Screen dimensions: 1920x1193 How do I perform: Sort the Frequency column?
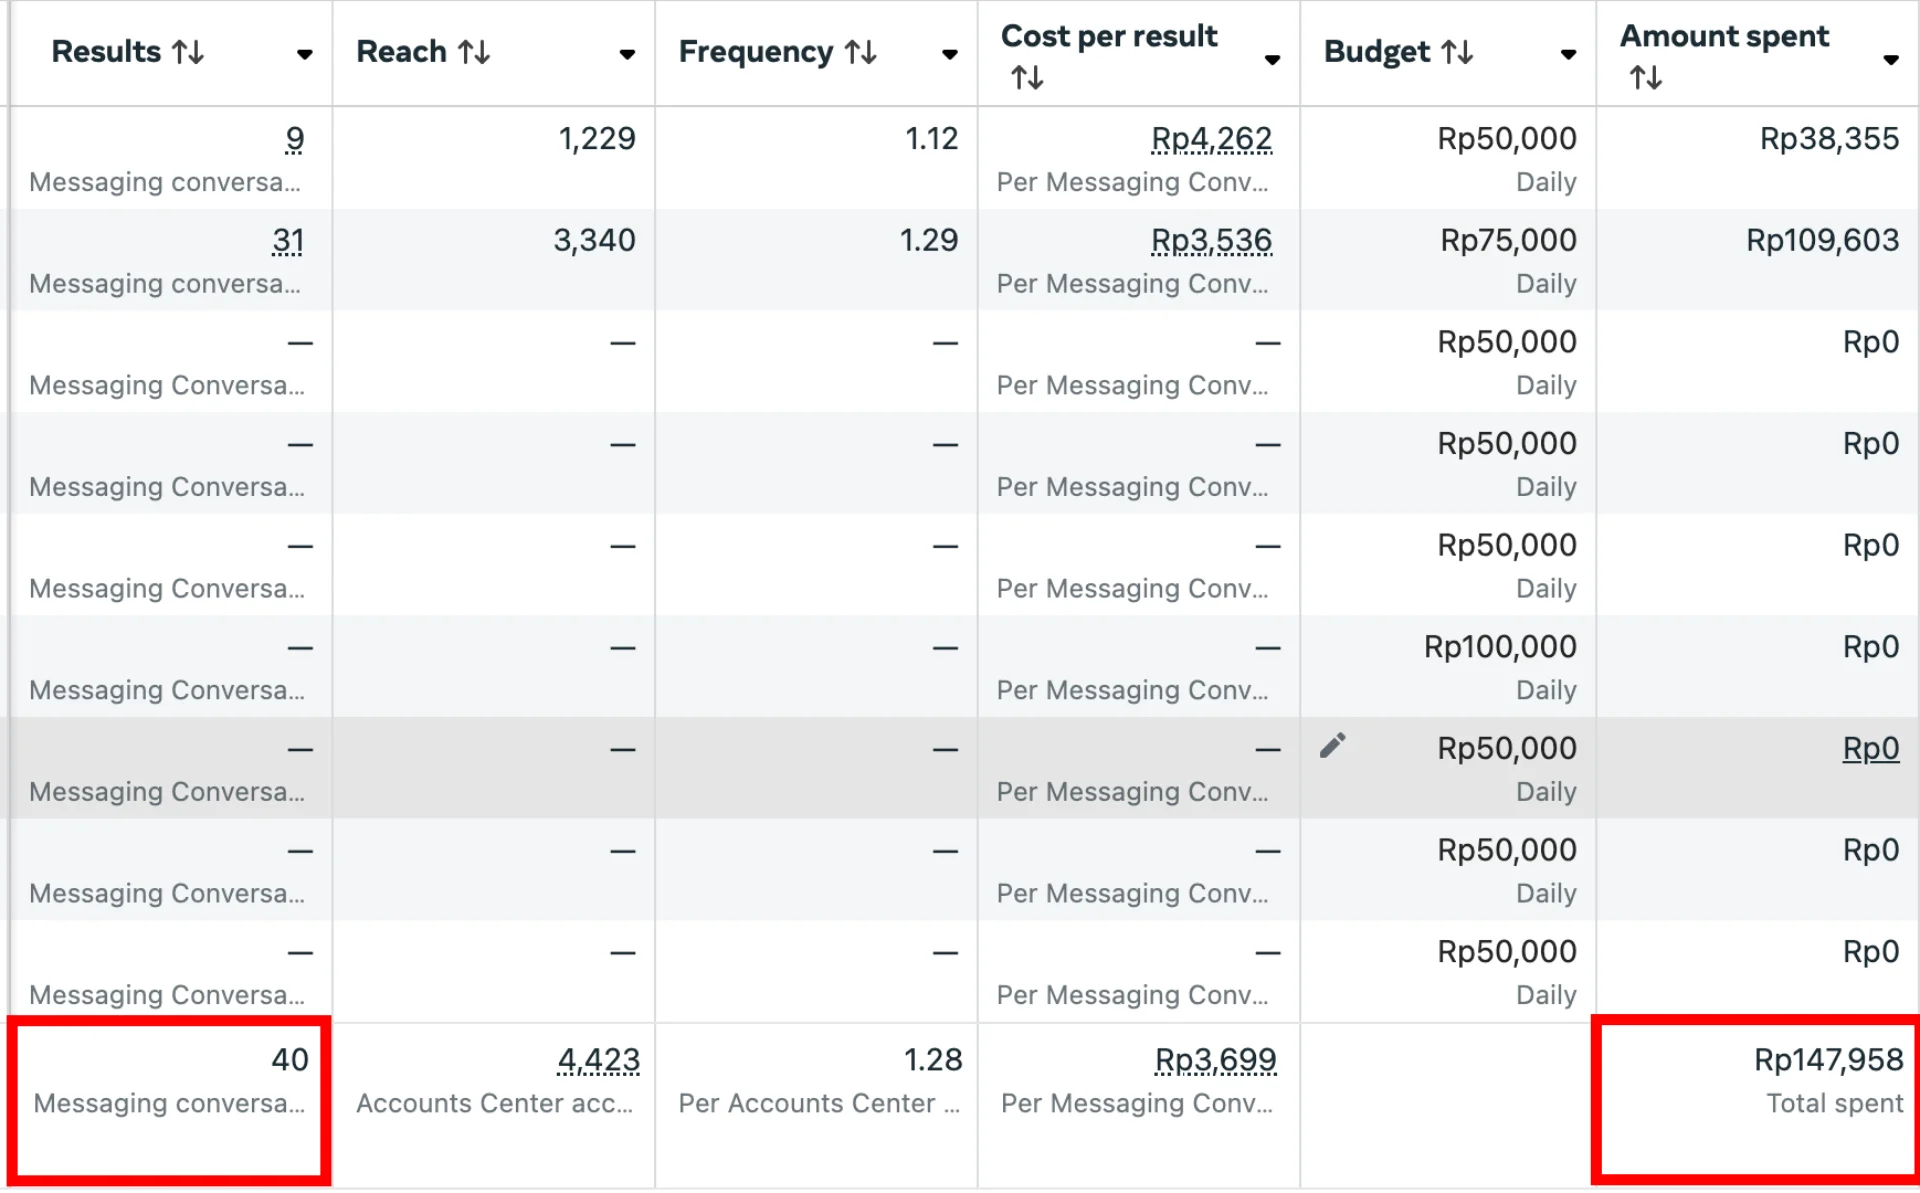pos(862,52)
